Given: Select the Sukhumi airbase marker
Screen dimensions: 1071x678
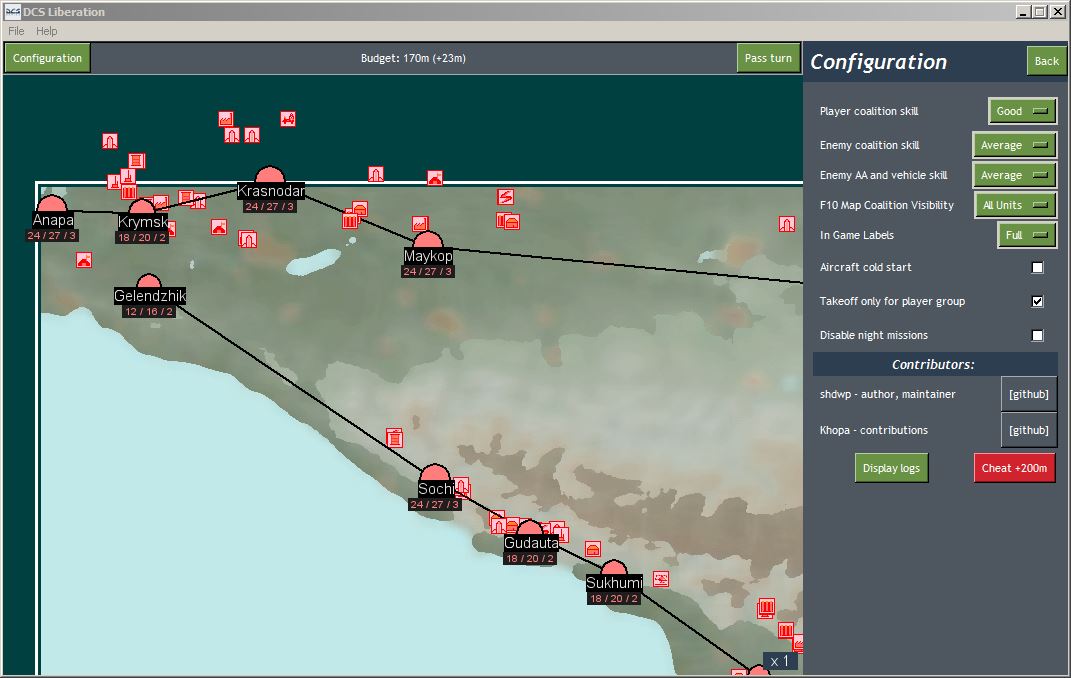Looking at the screenshot, I should [x=614, y=568].
